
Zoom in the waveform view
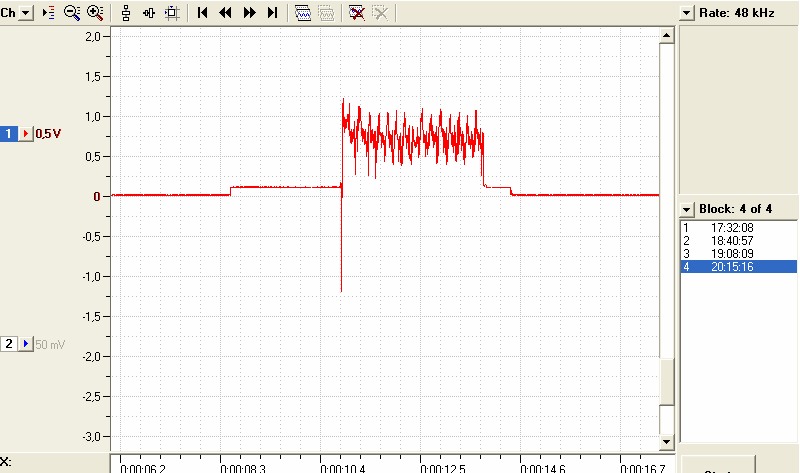[95, 13]
